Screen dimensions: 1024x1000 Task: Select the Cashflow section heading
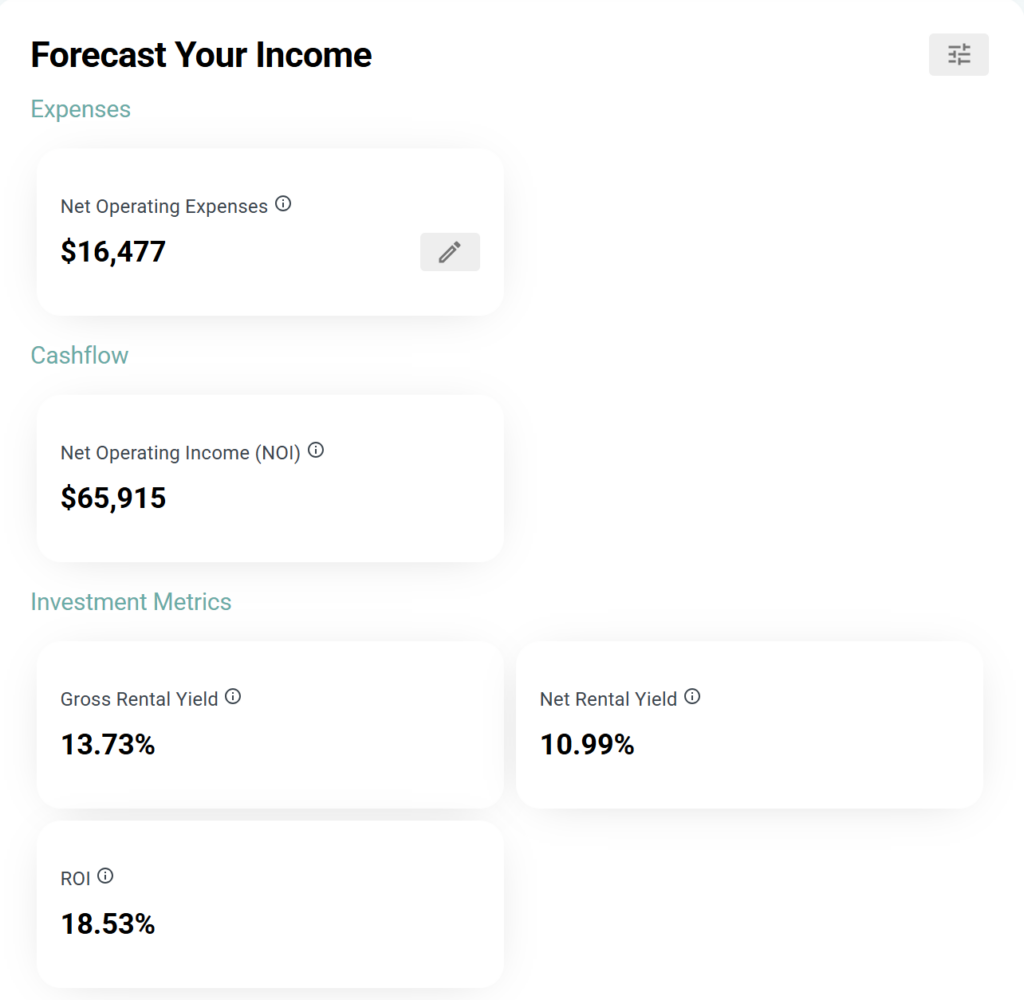80,356
